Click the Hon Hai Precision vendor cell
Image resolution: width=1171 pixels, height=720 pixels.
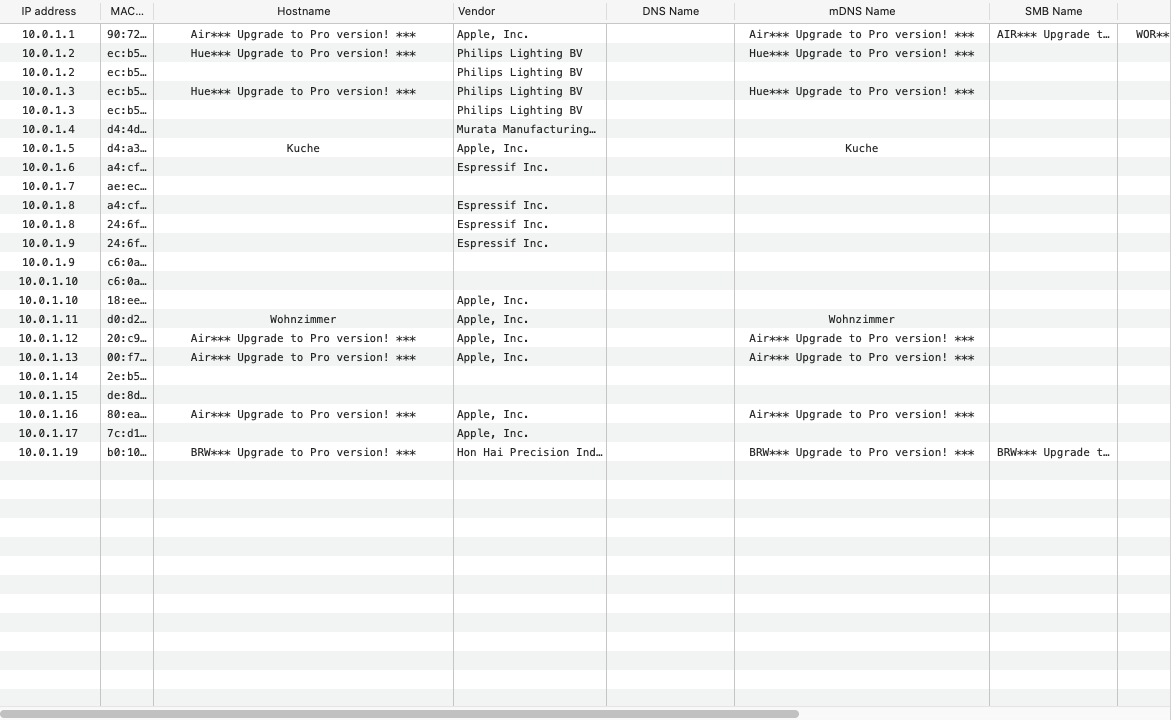[x=529, y=452]
